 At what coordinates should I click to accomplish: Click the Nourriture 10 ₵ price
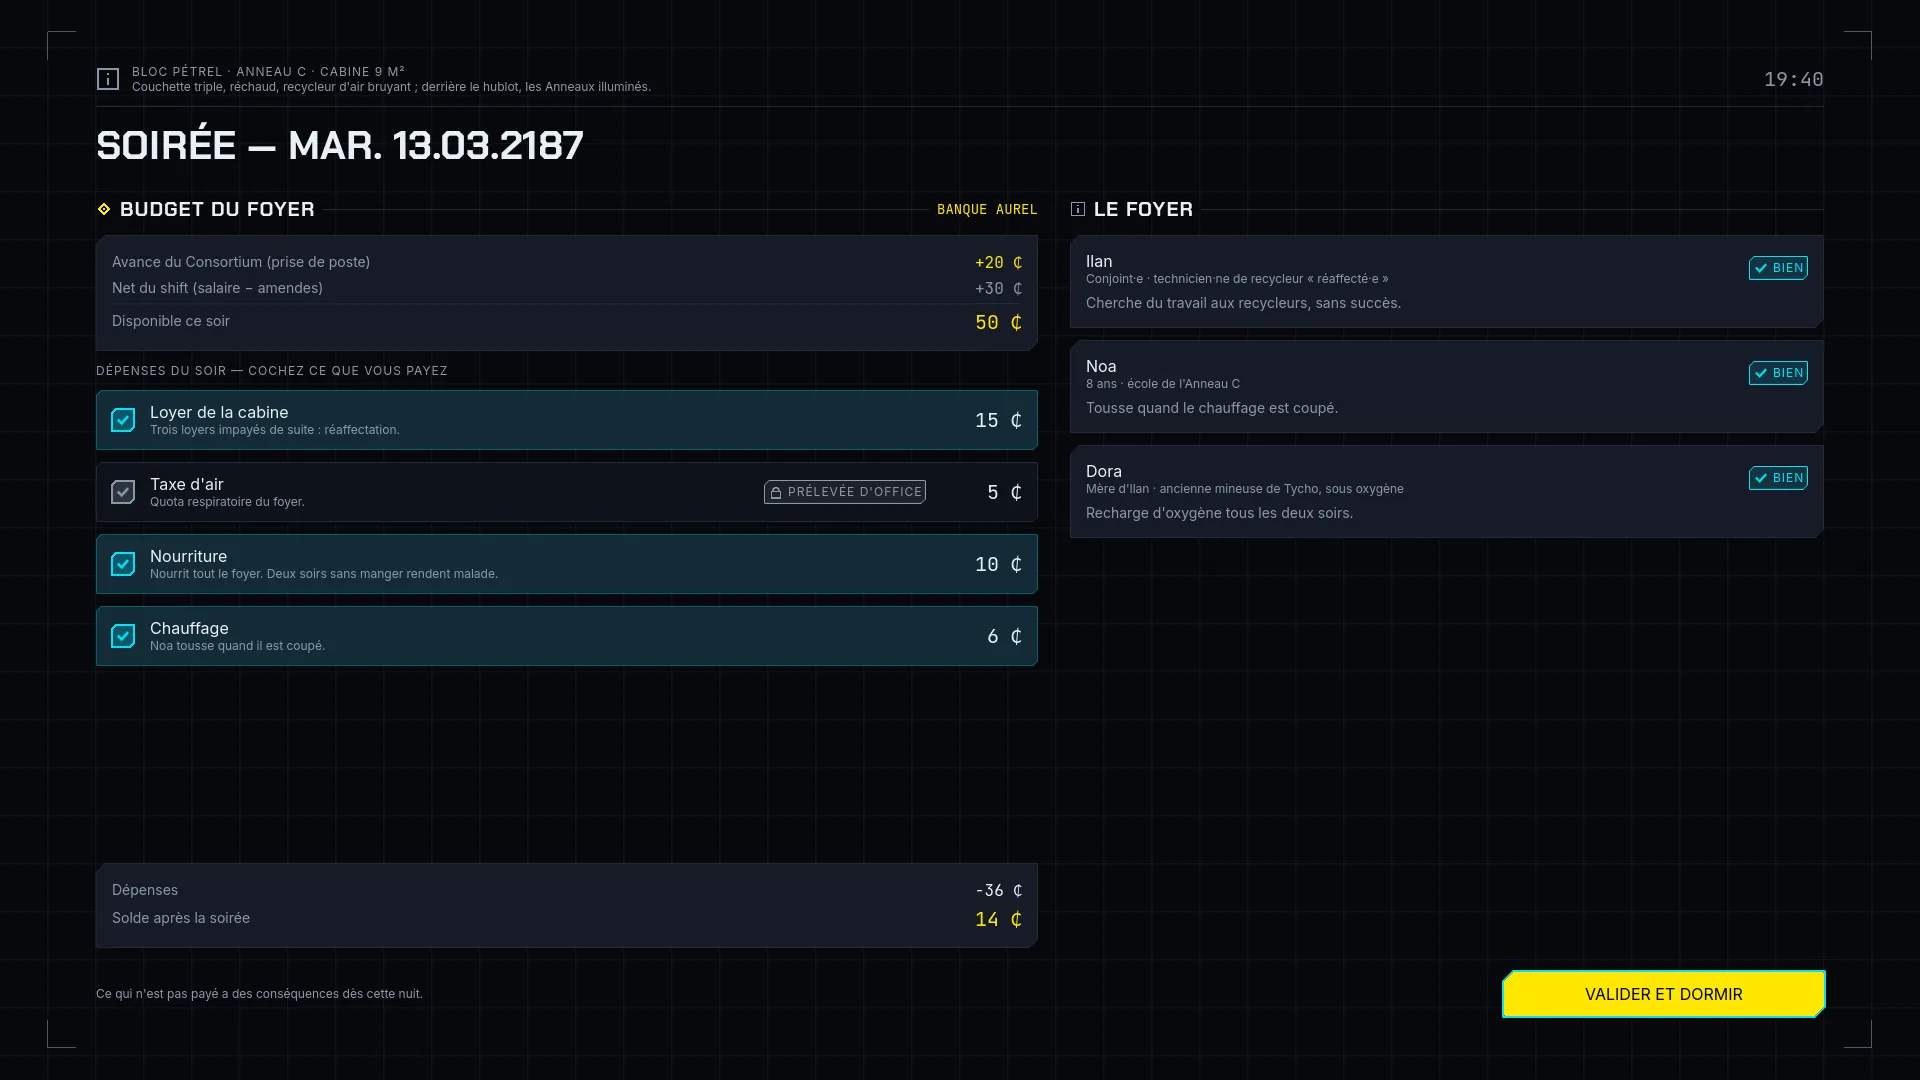point(998,564)
